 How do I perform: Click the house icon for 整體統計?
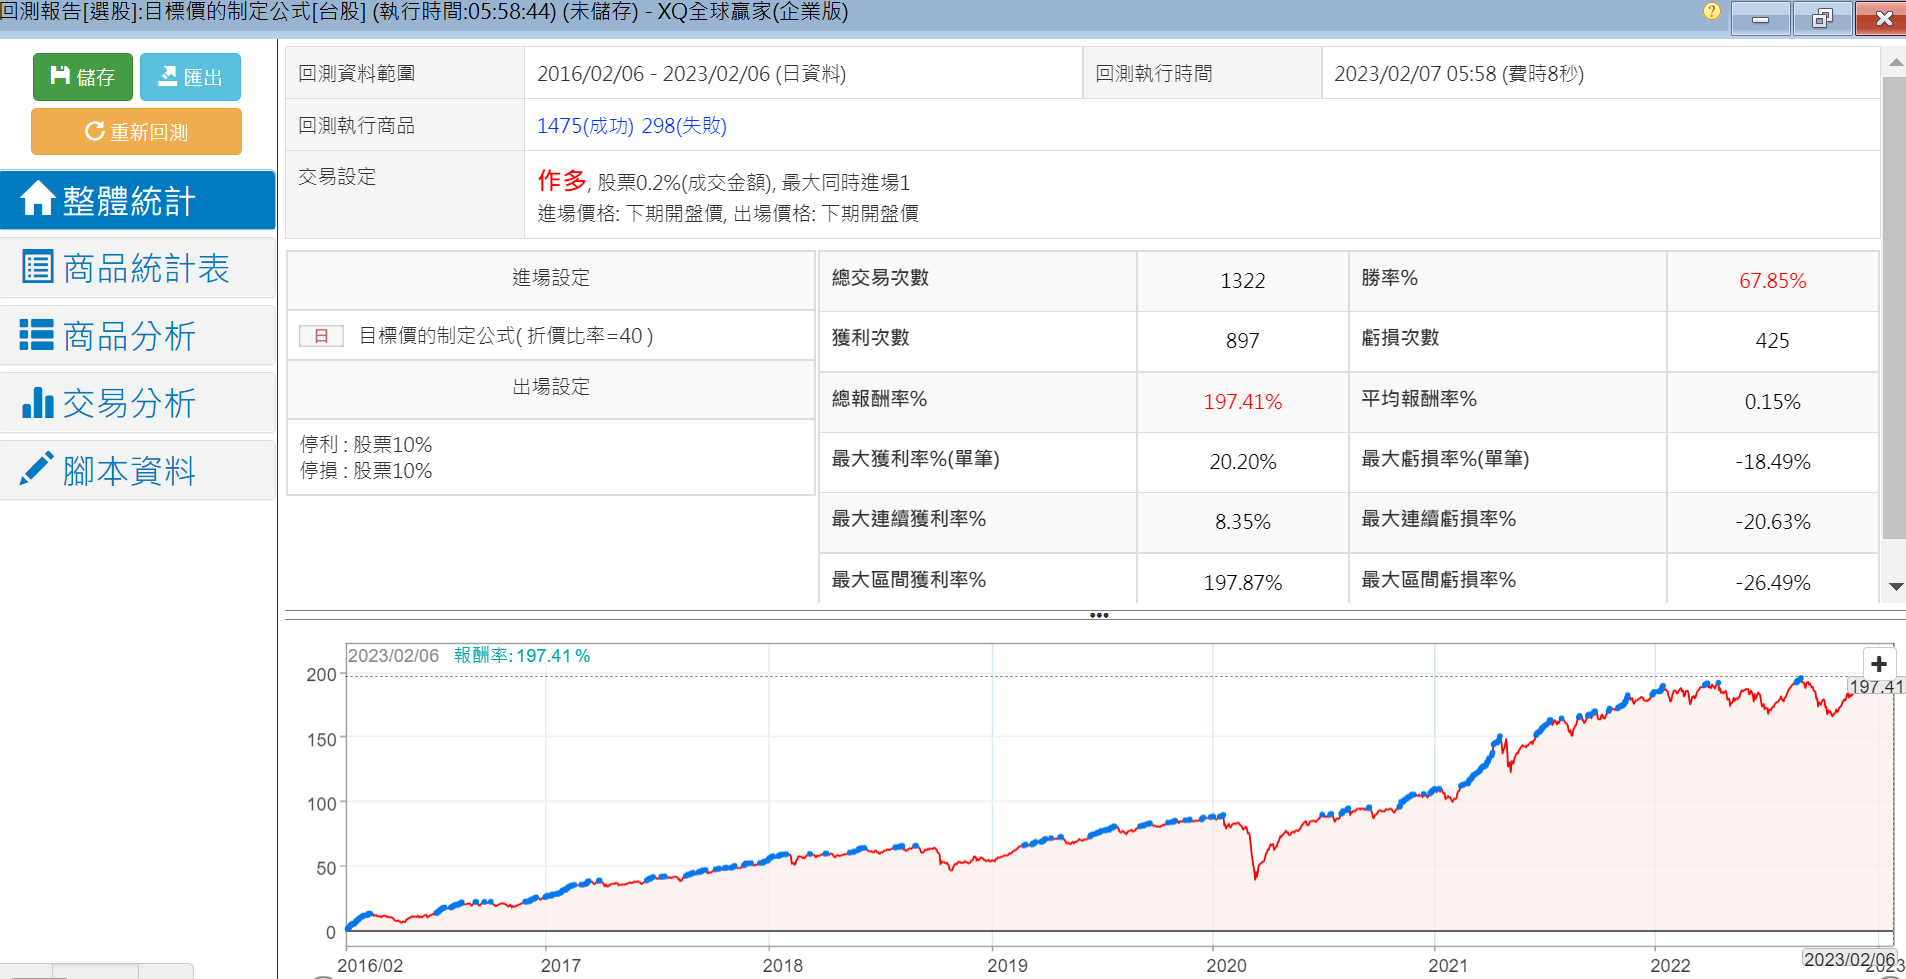37,199
